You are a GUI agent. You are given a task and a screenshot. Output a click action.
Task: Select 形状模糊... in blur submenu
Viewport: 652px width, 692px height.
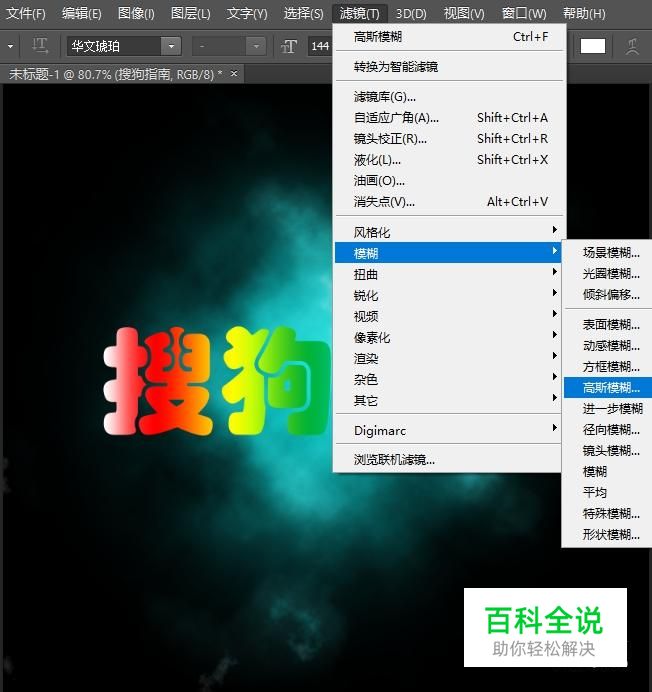tap(608, 534)
